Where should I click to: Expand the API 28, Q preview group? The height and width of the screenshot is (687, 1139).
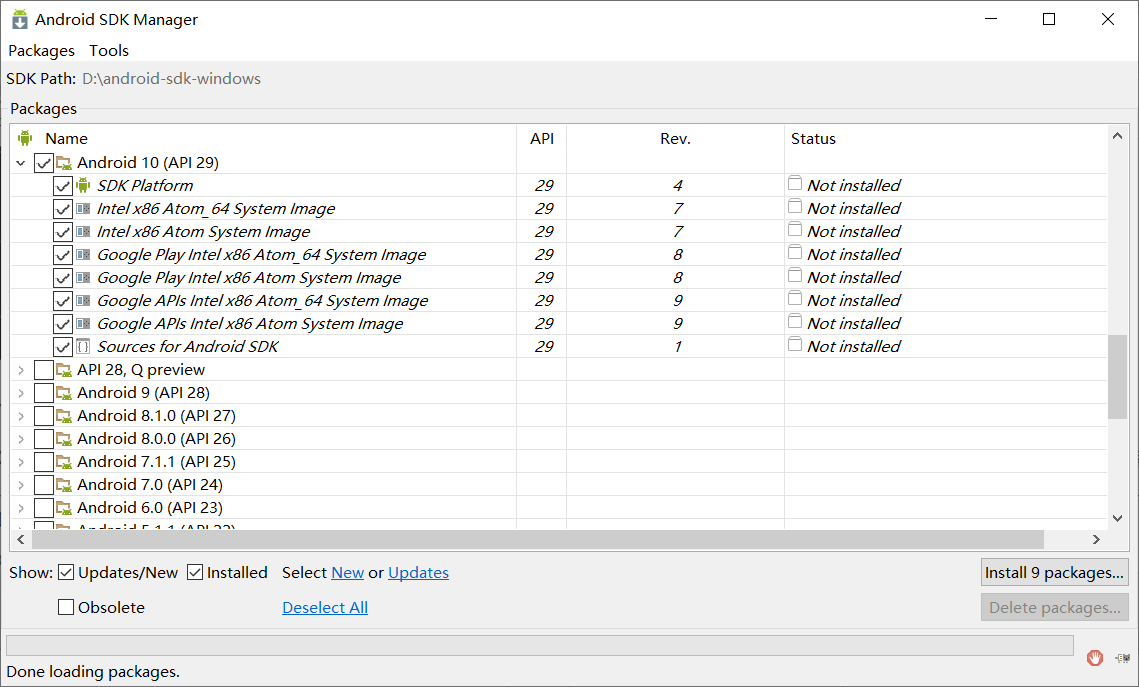click(x=21, y=369)
